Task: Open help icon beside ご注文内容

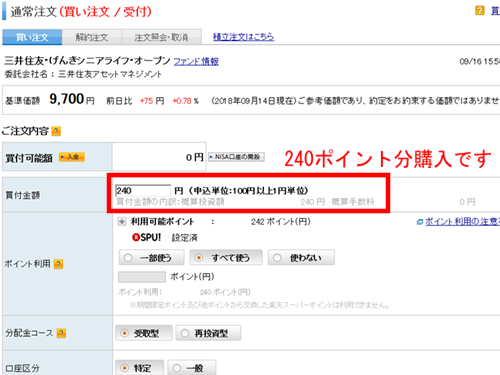Action: (56, 131)
